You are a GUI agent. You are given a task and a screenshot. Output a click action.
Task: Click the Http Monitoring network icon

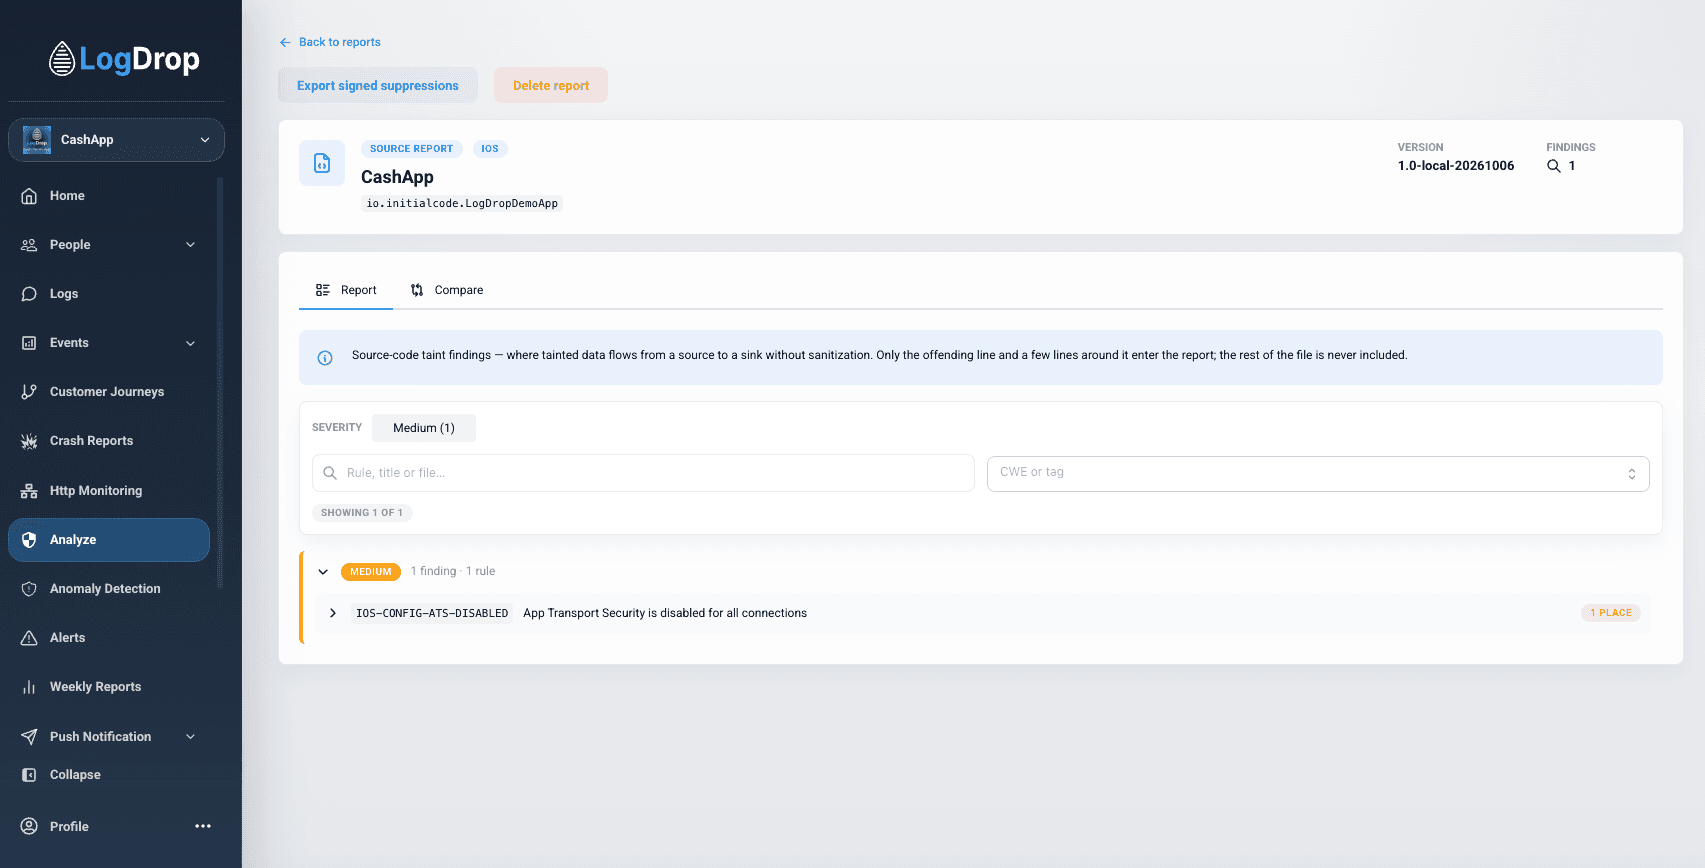(29, 491)
